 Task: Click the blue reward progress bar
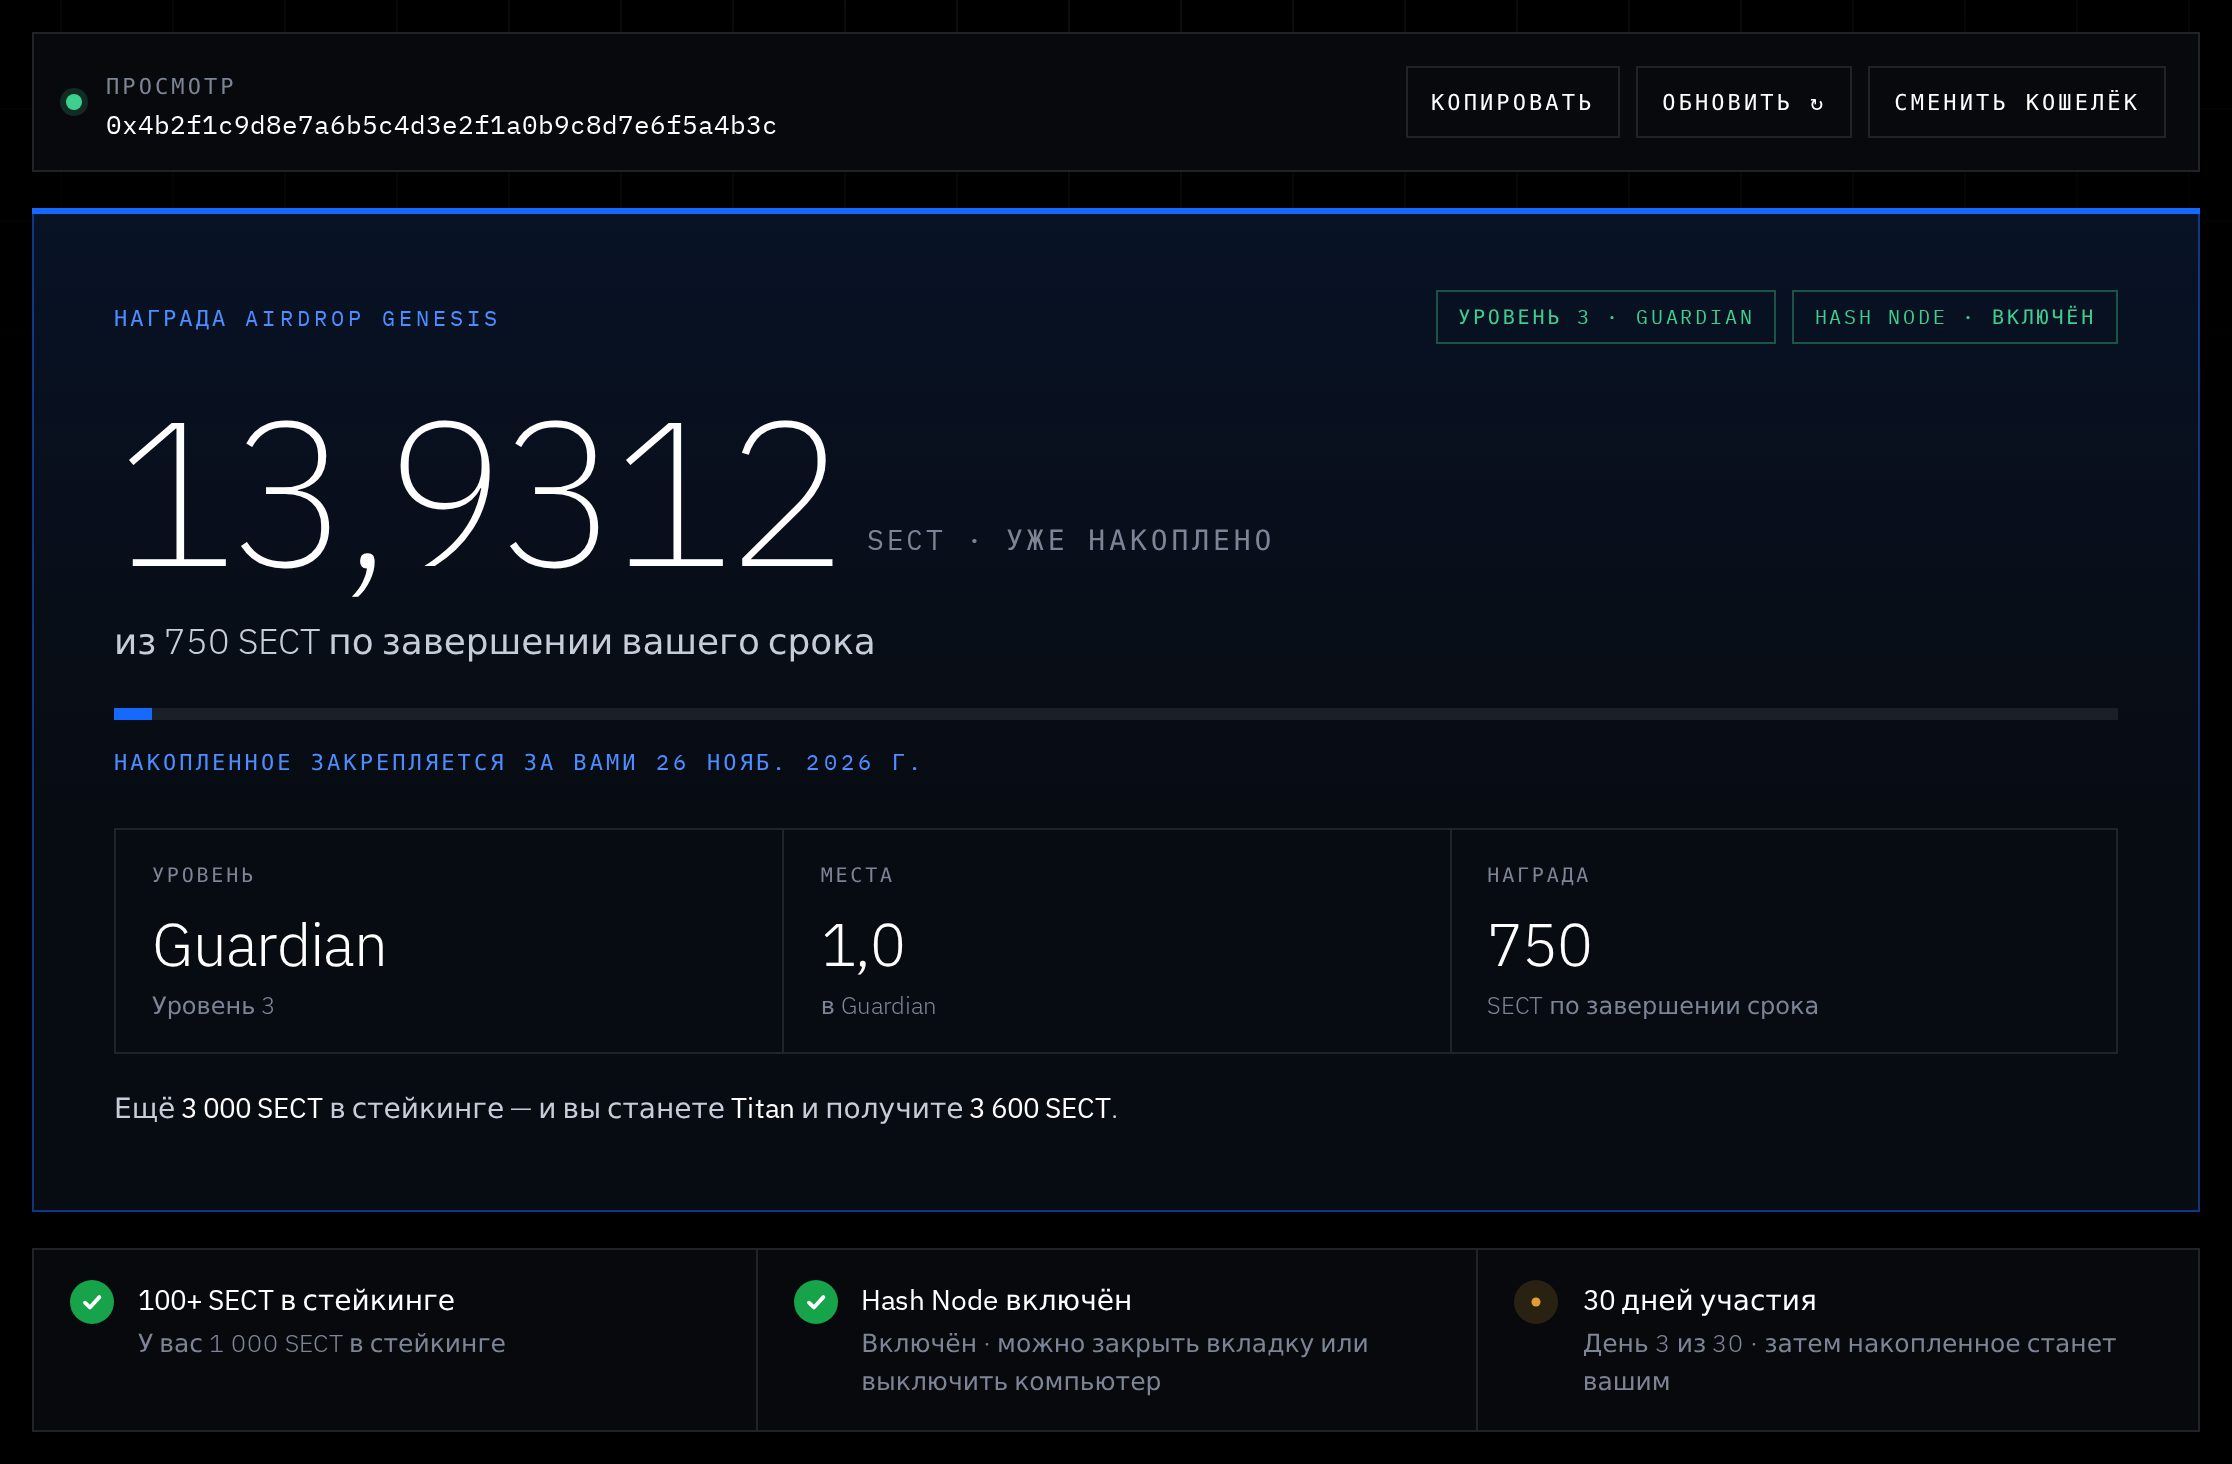coord(1115,714)
